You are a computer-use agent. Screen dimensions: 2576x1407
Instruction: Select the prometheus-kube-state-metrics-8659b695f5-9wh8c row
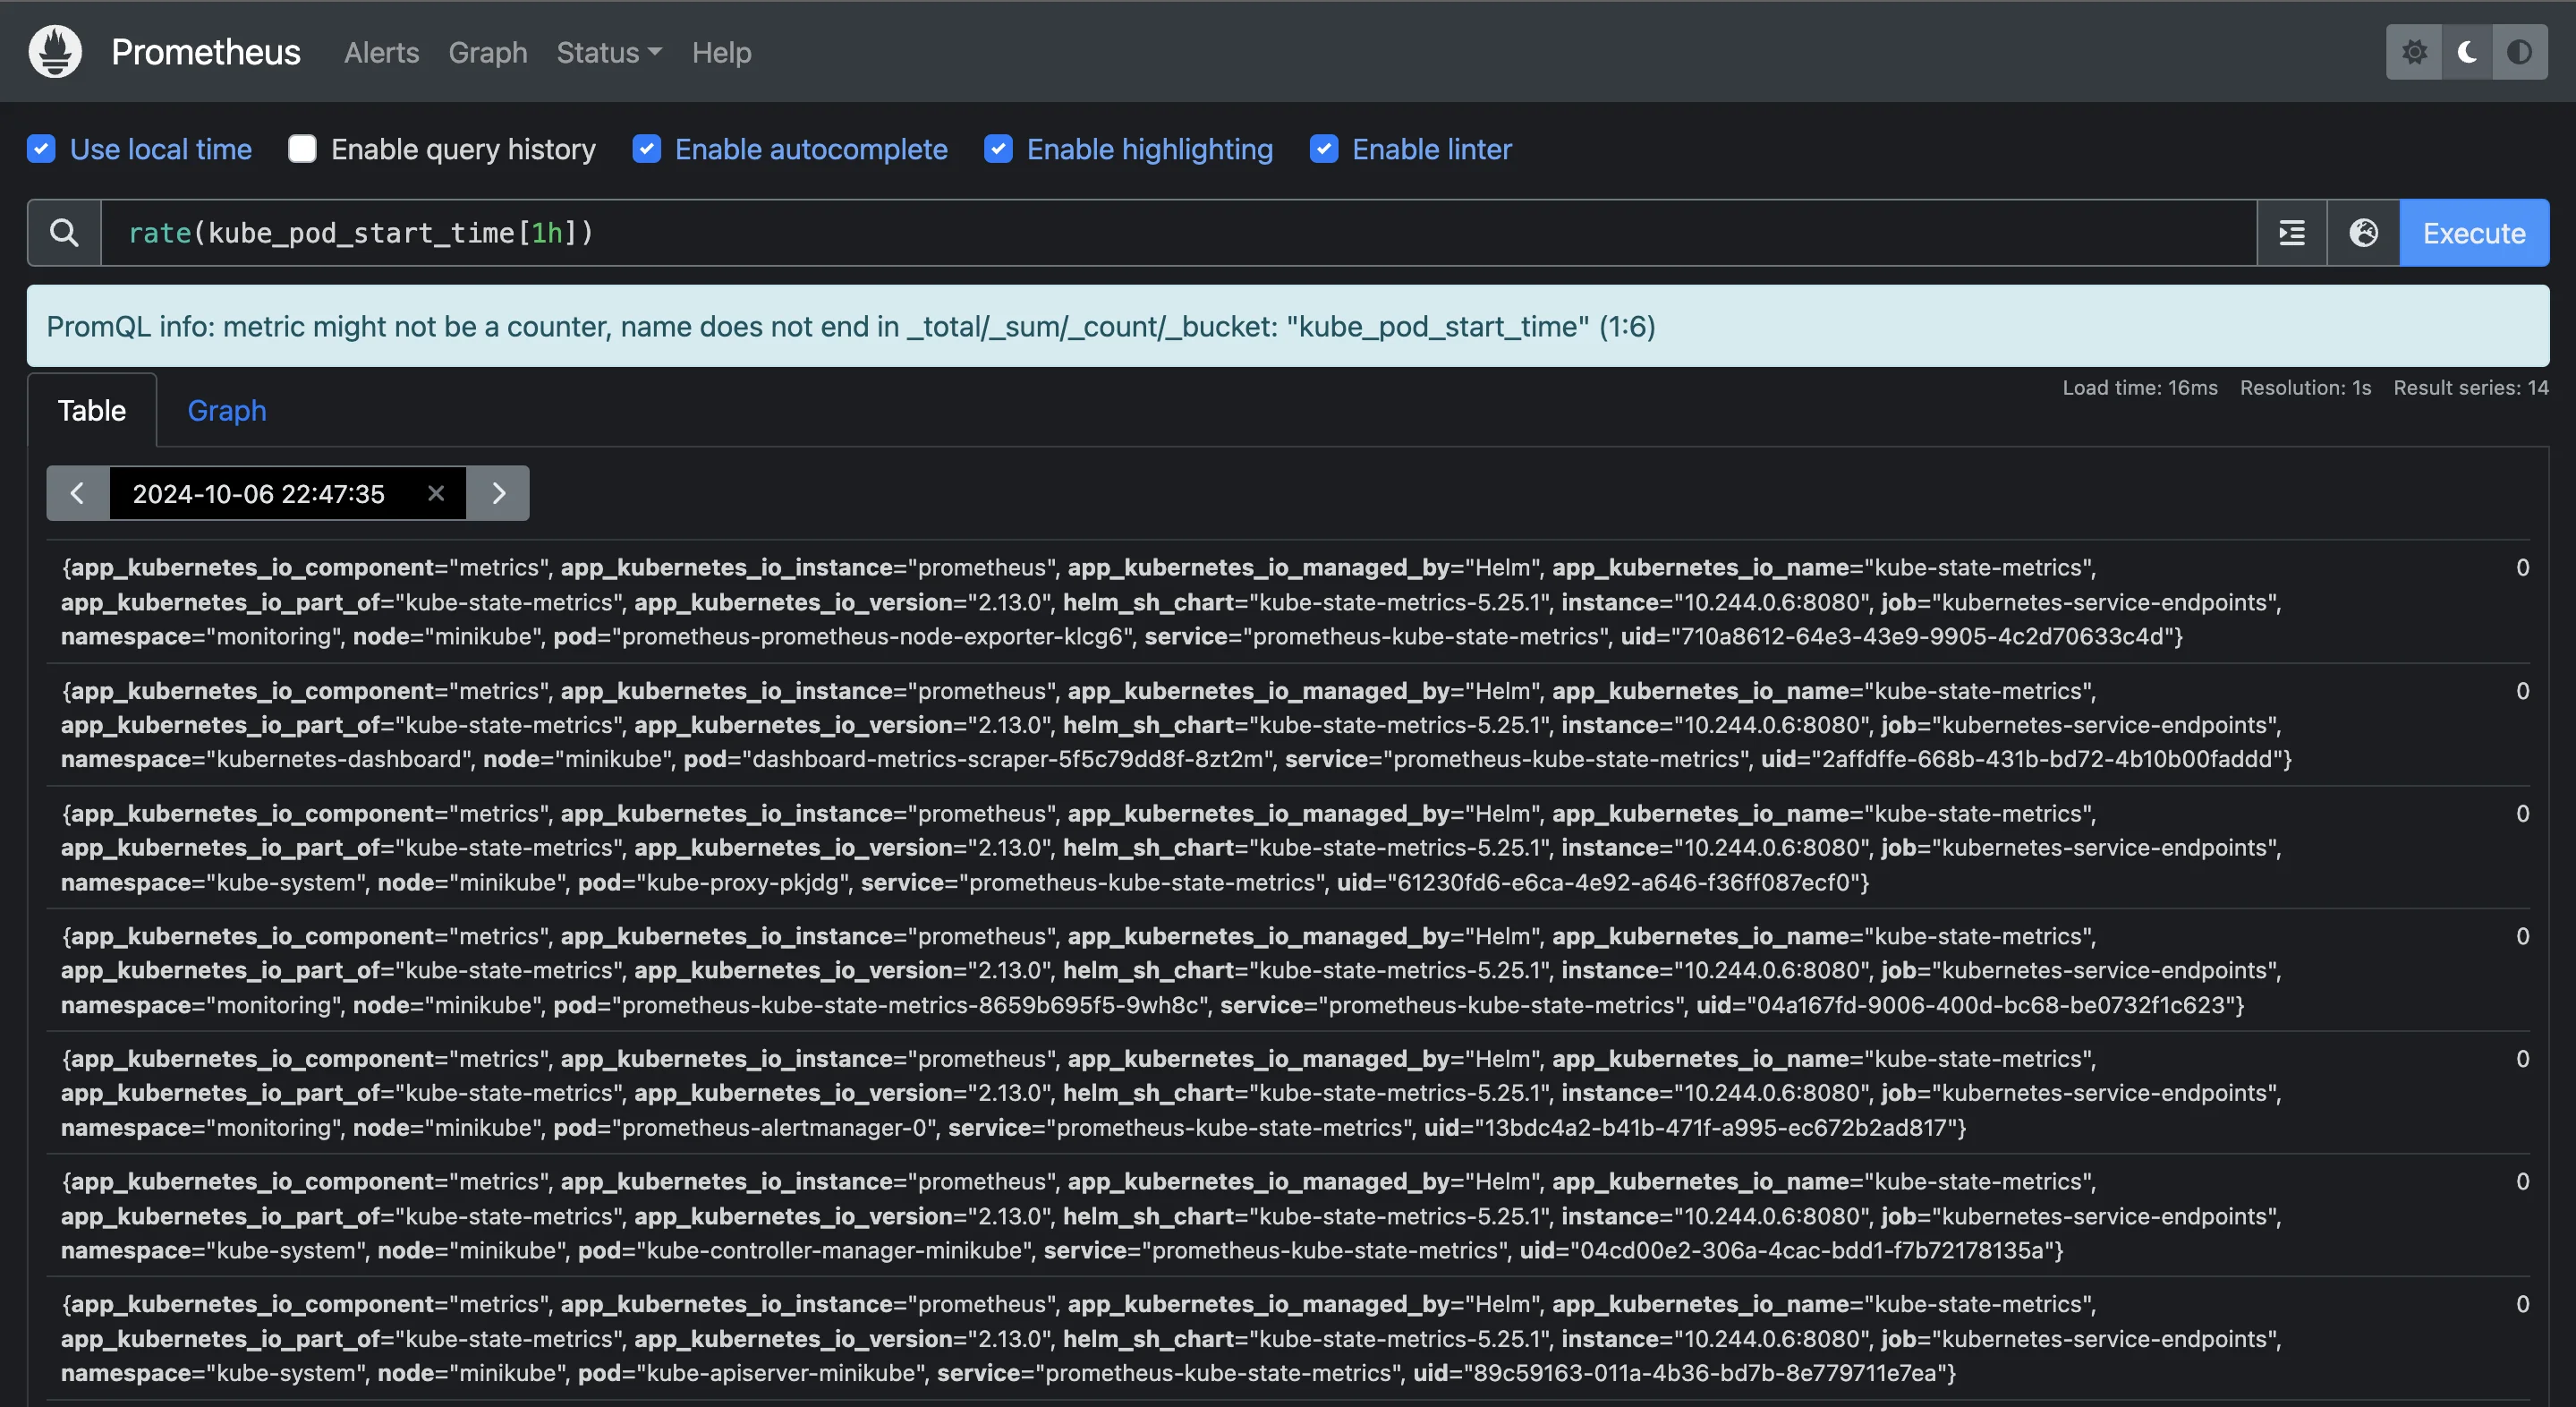tap(1288, 971)
